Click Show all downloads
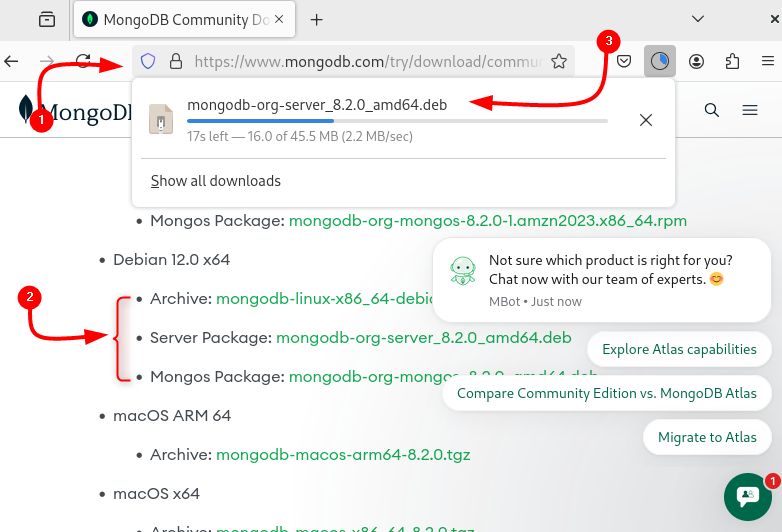 216,181
